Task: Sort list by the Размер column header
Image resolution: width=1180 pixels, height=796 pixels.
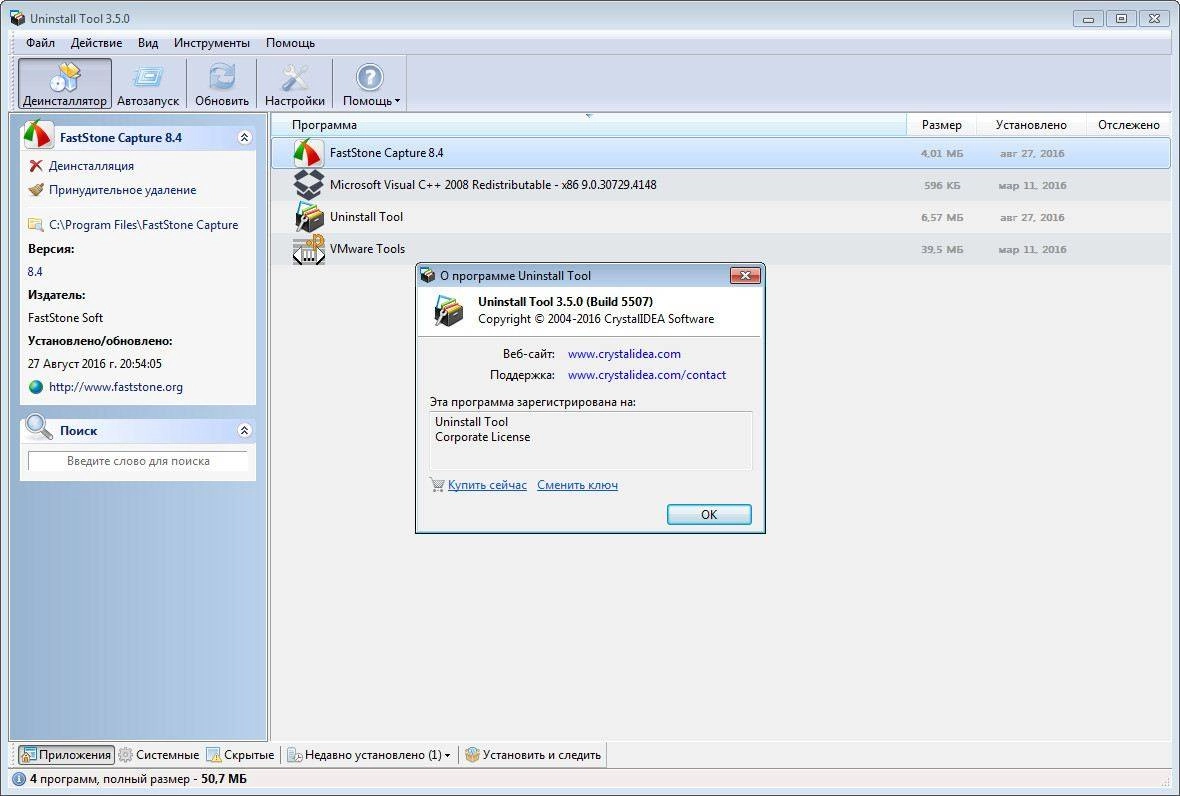Action: (x=941, y=125)
